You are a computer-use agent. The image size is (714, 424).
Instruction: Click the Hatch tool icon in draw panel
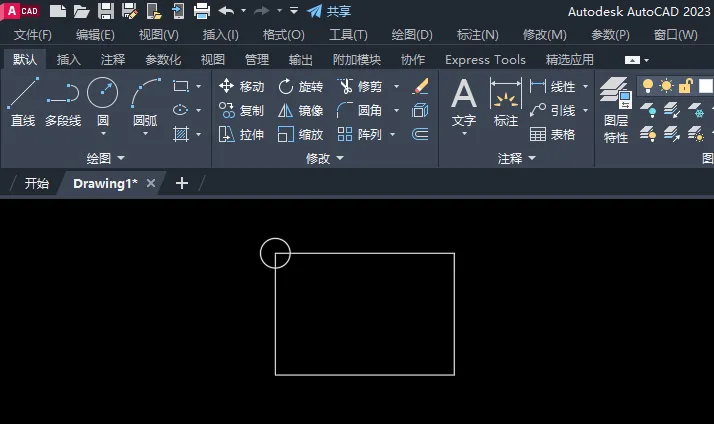click(181, 134)
